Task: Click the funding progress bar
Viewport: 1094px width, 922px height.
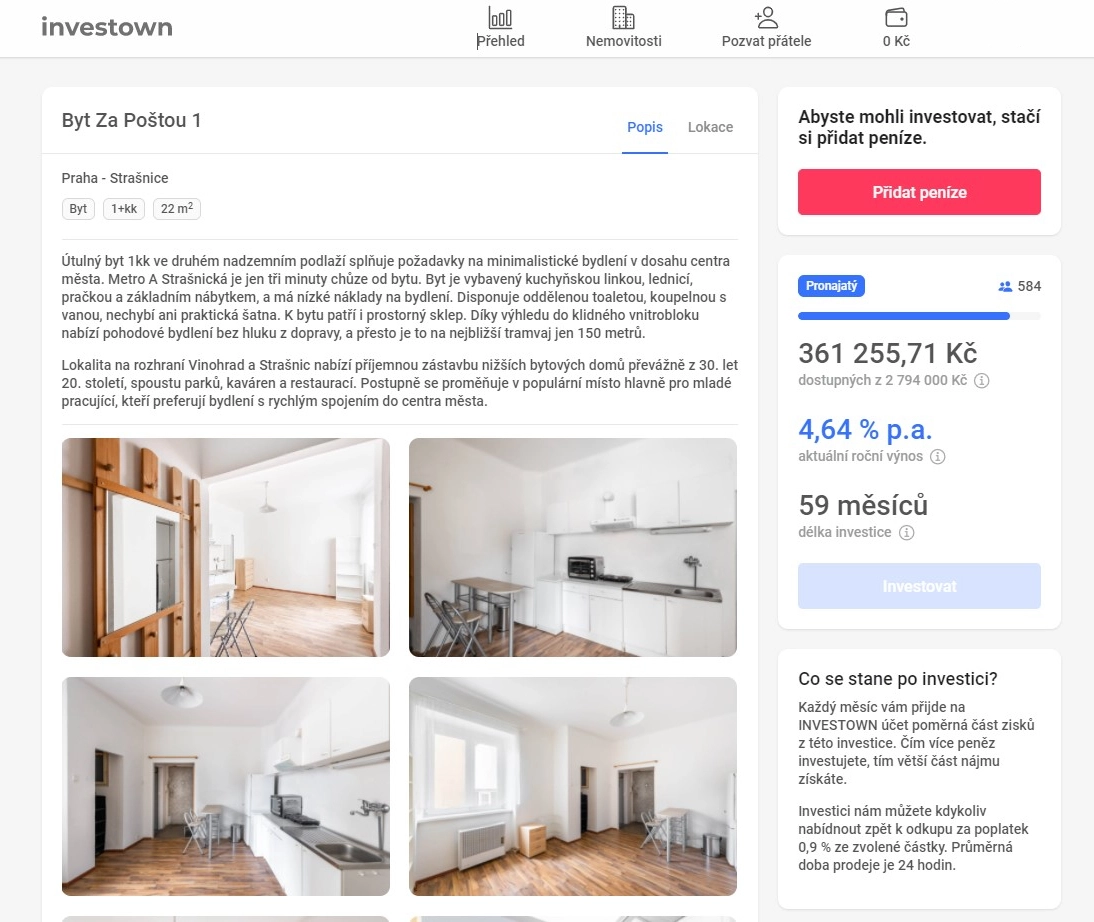Action: 919,316
